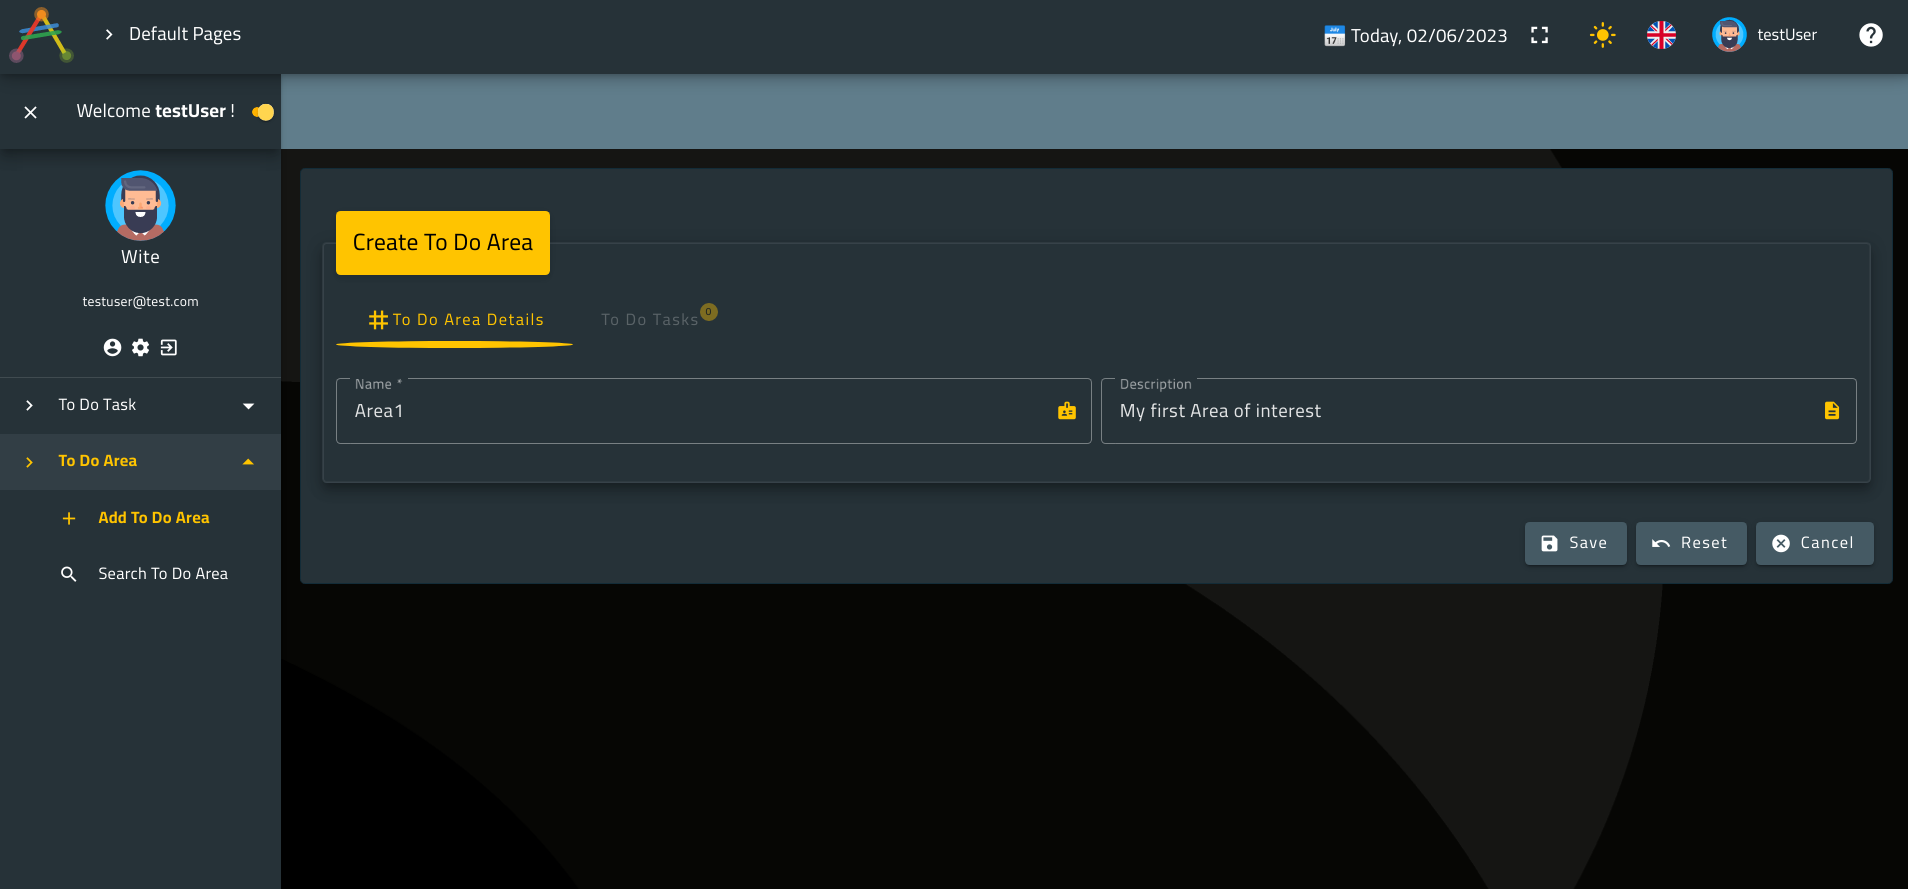
Task: Toggle the yellow switch beside Welcome testUser
Action: [263, 112]
